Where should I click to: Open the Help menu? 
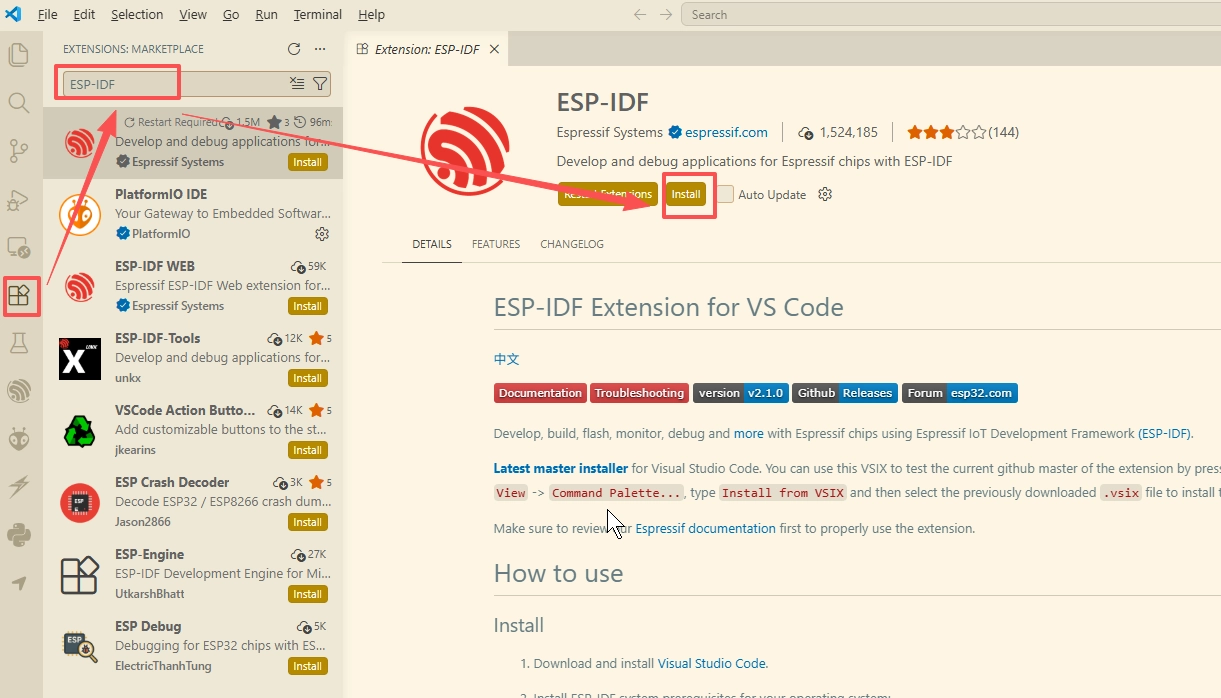(371, 14)
